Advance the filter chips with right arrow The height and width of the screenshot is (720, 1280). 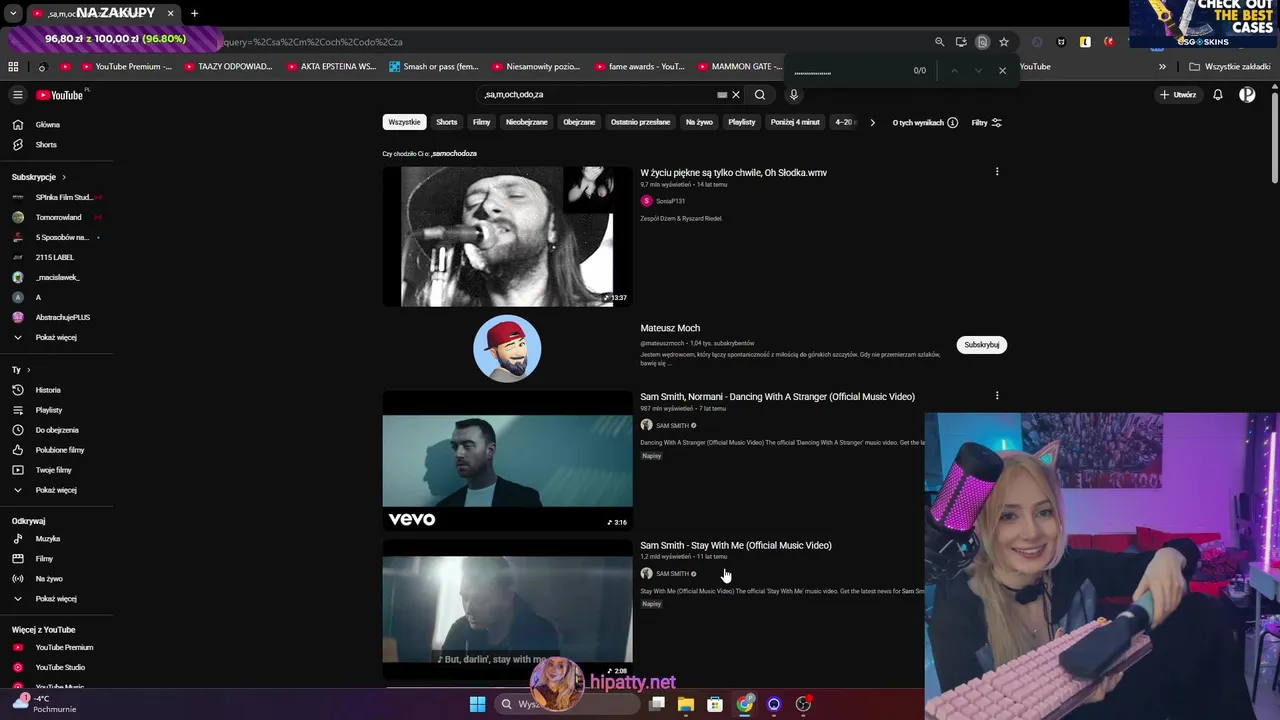(872, 122)
